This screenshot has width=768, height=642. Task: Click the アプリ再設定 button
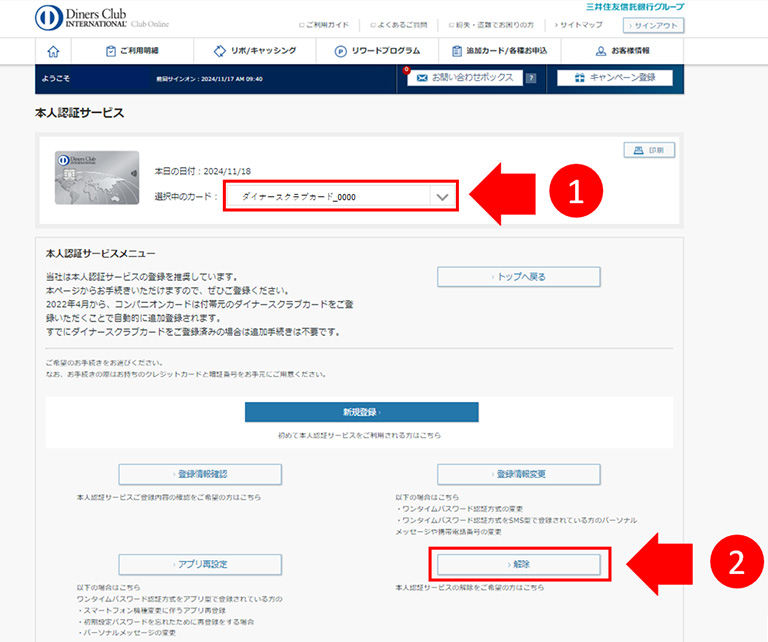(x=200, y=564)
